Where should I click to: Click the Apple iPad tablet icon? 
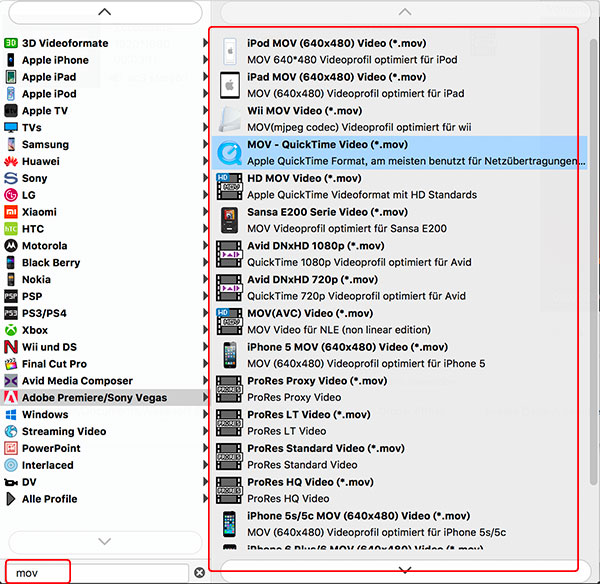click(x=11, y=77)
